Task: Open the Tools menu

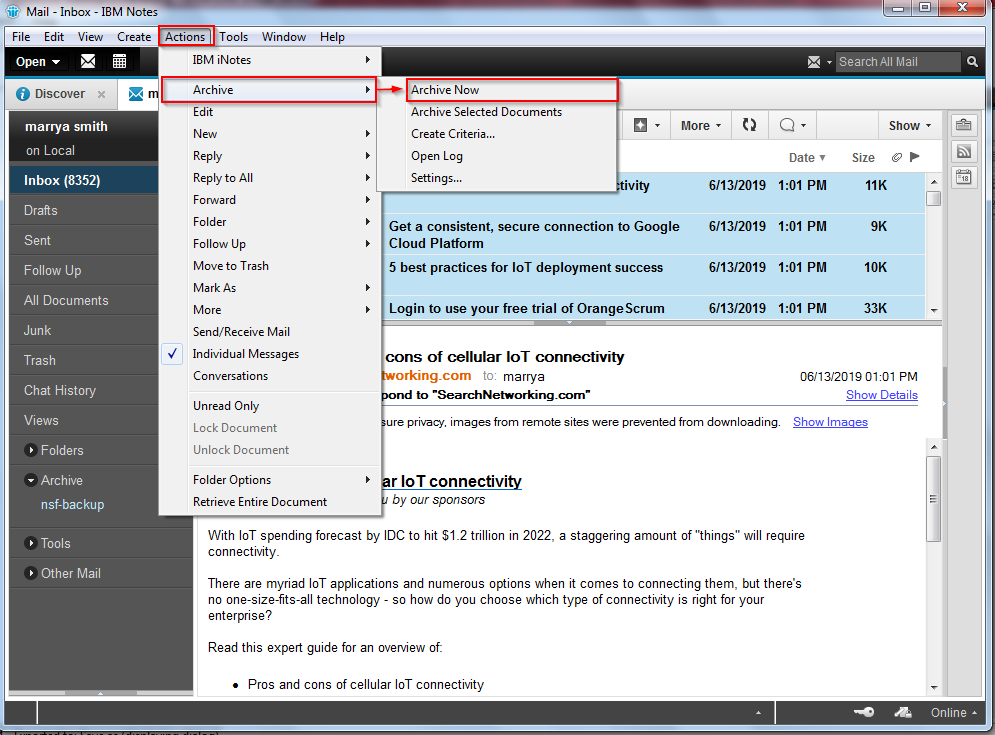Action: click(x=233, y=36)
